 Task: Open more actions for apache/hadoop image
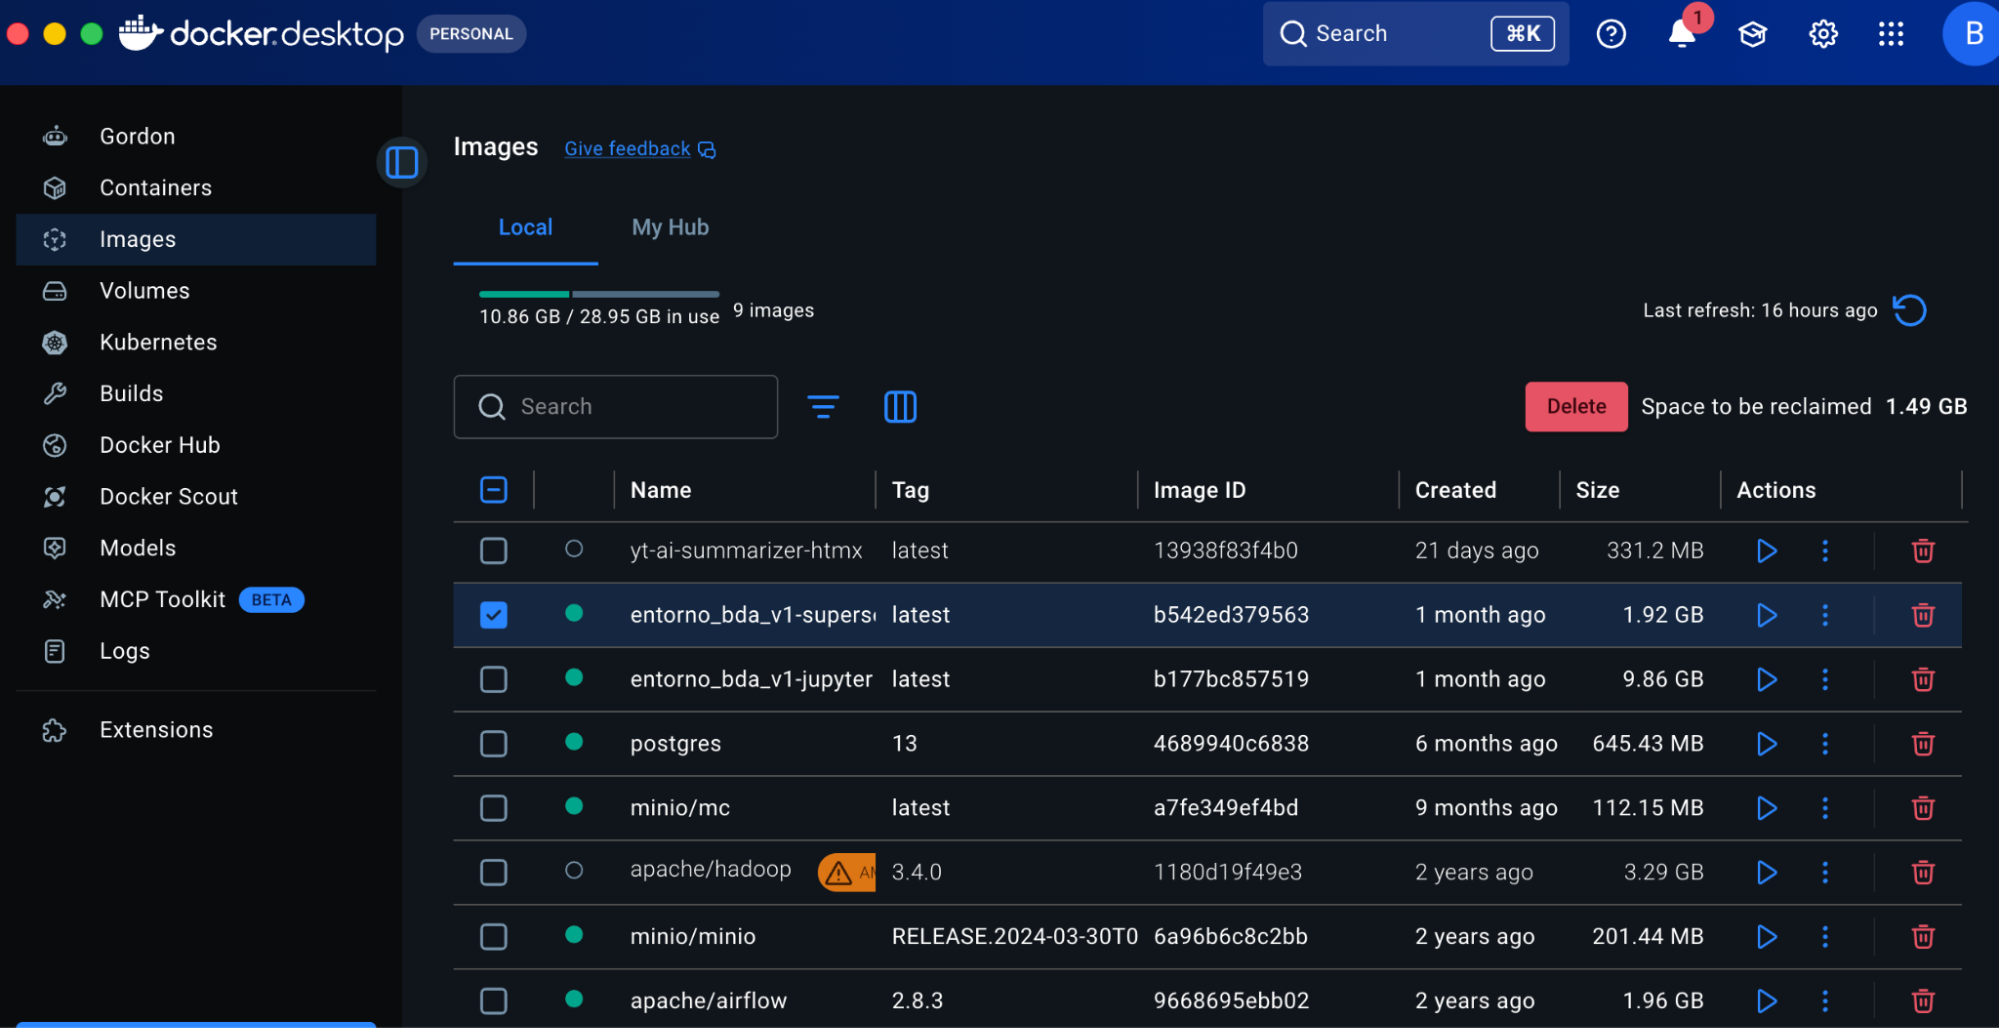coord(1825,873)
